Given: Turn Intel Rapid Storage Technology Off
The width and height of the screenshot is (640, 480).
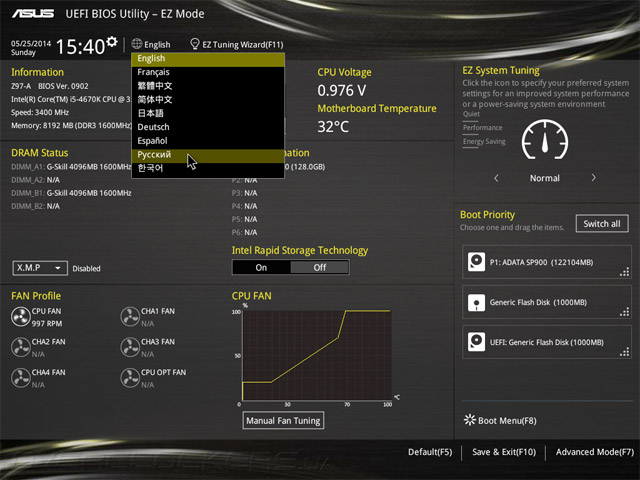Looking at the screenshot, I should pos(320,267).
